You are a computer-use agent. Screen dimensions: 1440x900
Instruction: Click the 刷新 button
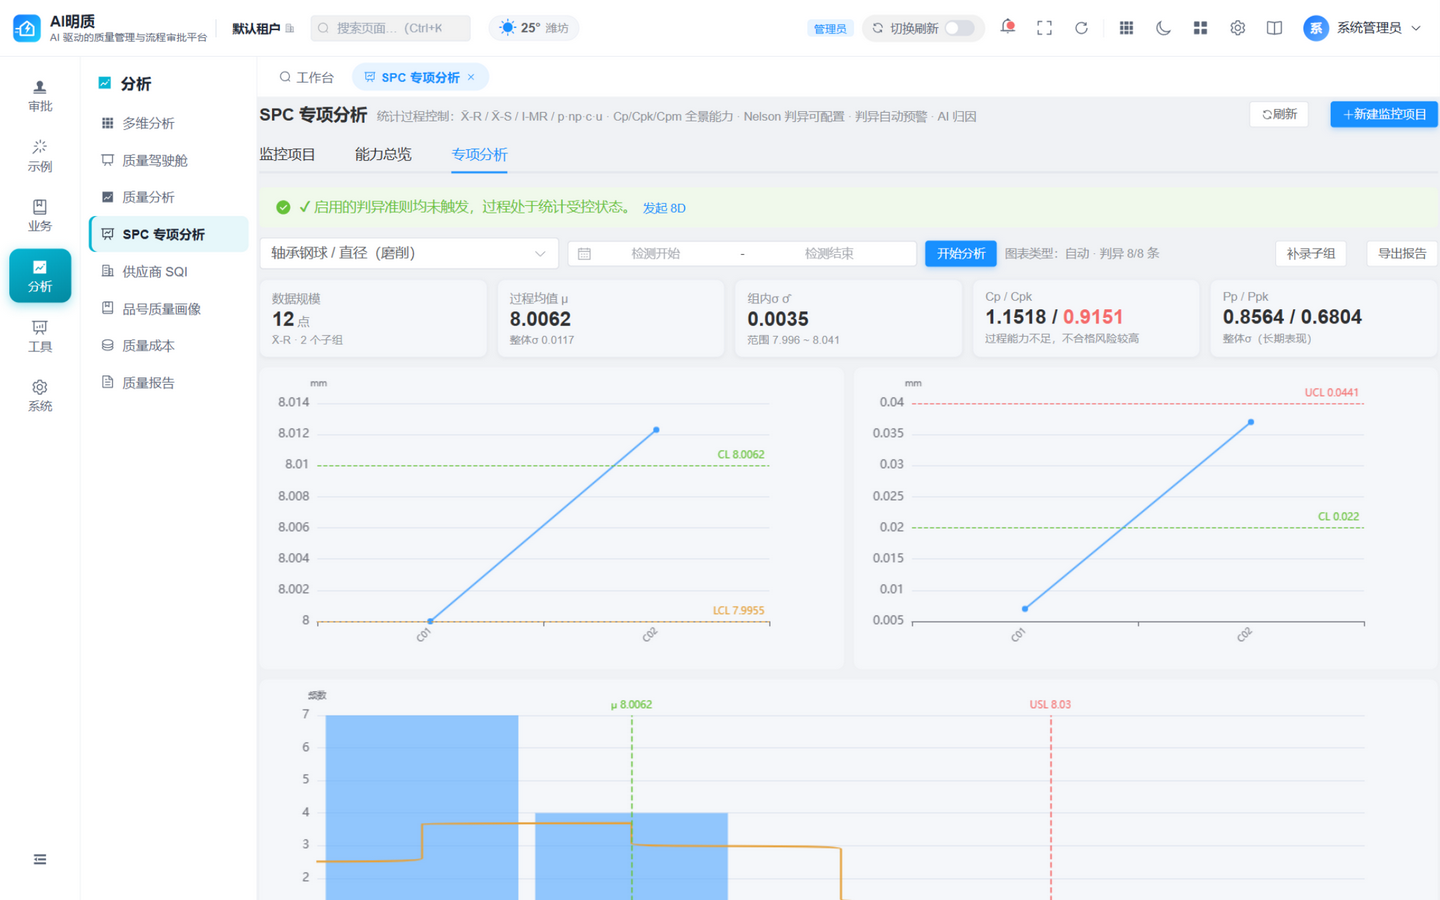click(1279, 114)
